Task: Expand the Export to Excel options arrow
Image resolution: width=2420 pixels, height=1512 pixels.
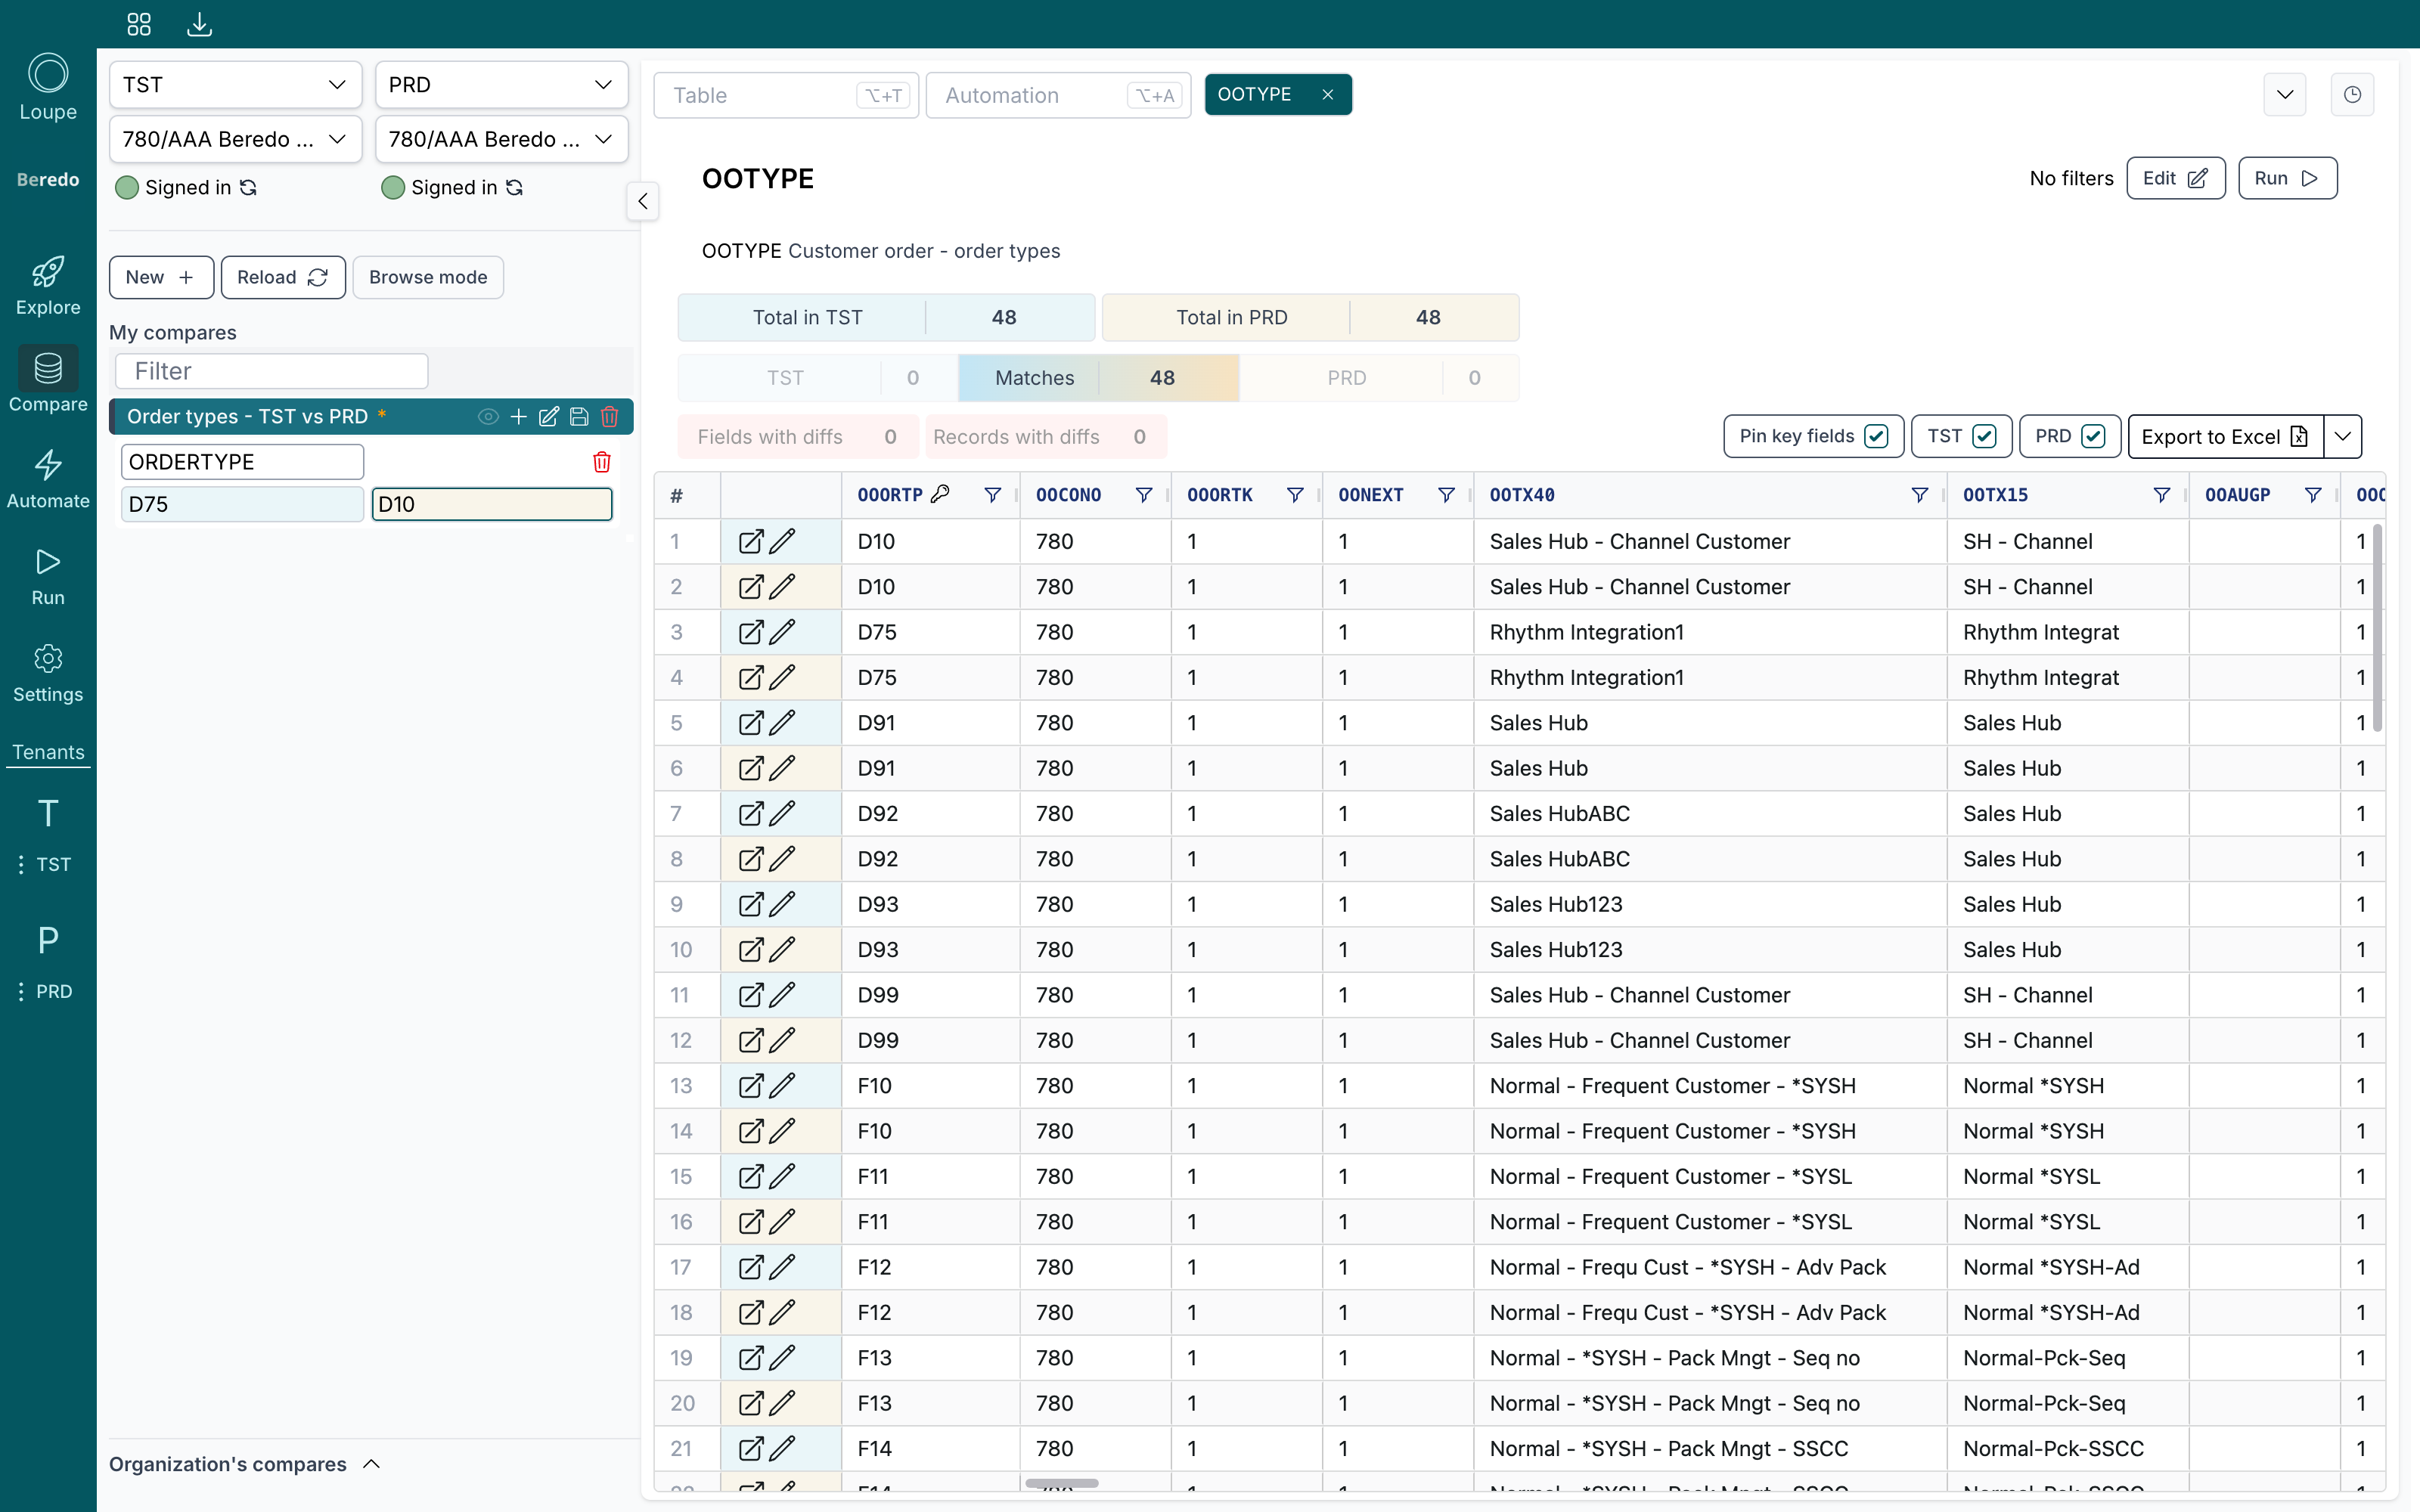Action: (2343, 436)
